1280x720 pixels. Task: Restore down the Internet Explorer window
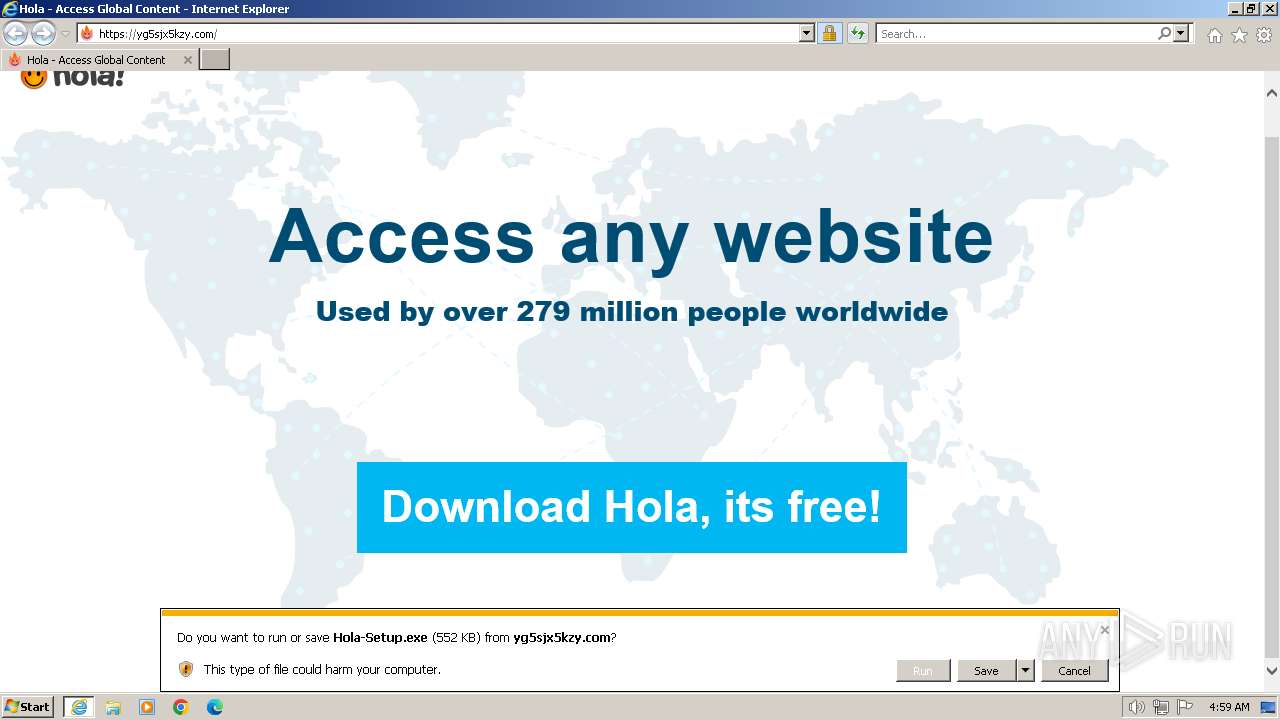[1251, 8]
